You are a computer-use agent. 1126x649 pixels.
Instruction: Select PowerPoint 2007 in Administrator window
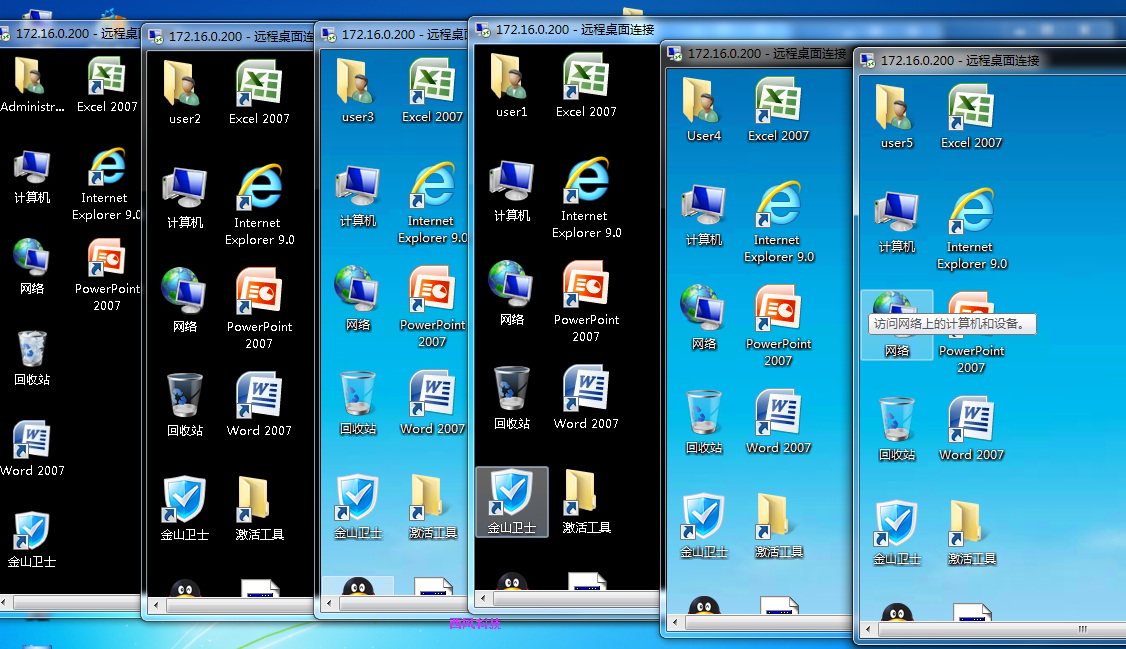(x=107, y=275)
